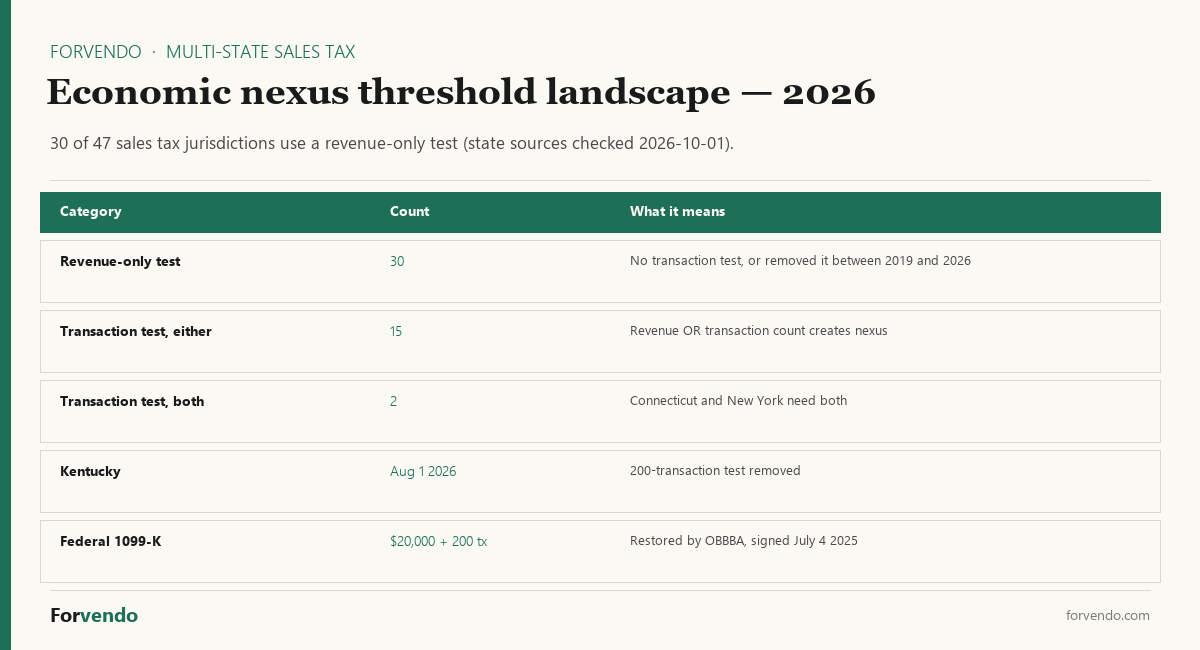Click the '$20,000 + 200 tx' value
This screenshot has width=1200, height=650.
[x=438, y=541]
